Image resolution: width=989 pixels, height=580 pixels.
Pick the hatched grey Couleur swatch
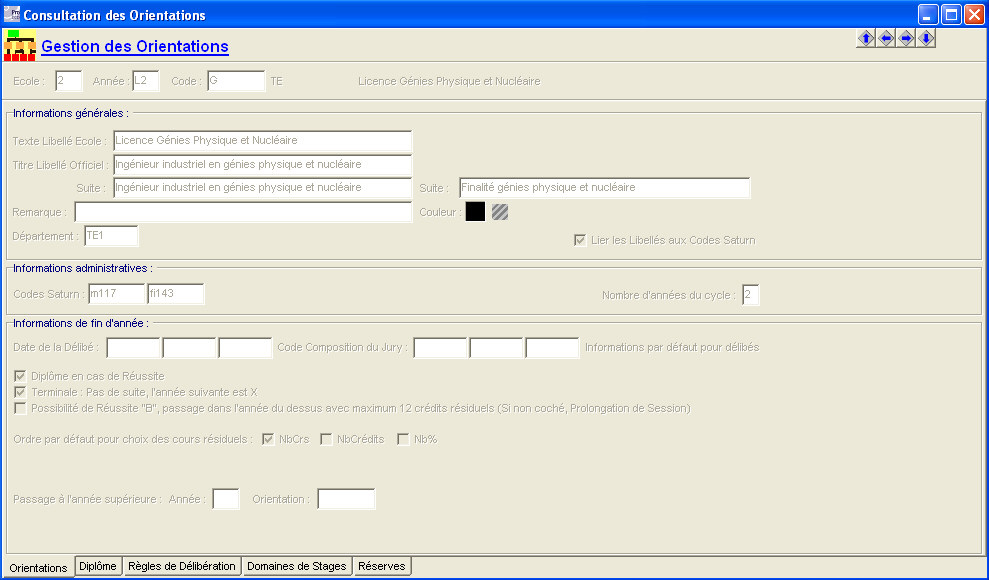pyautogui.click(x=500, y=212)
